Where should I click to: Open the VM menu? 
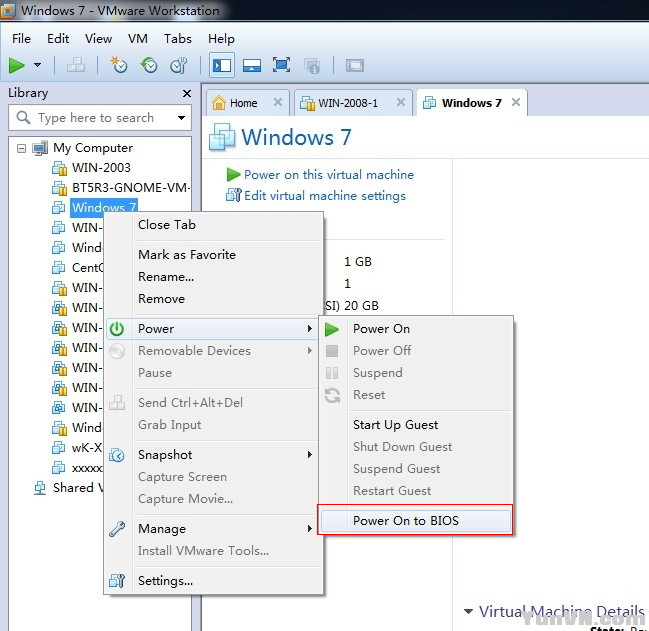(138, 38)
